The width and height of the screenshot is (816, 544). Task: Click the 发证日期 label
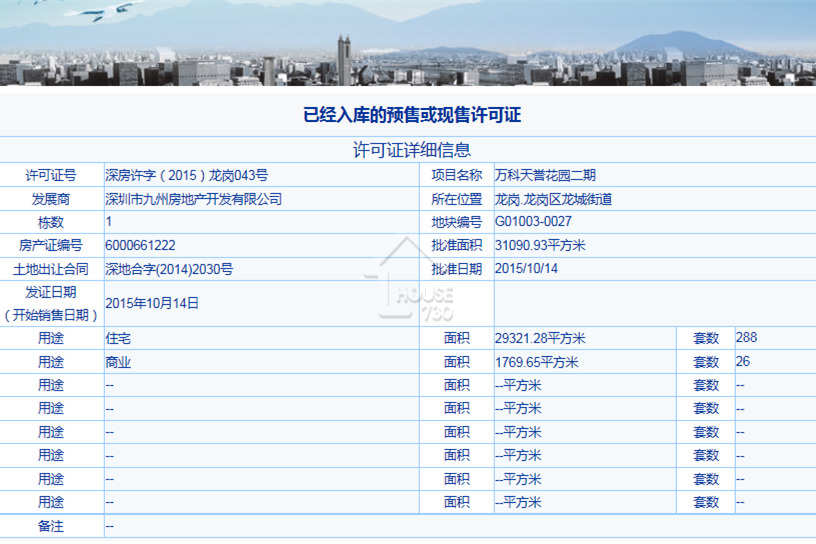click(x=51, y=292)
